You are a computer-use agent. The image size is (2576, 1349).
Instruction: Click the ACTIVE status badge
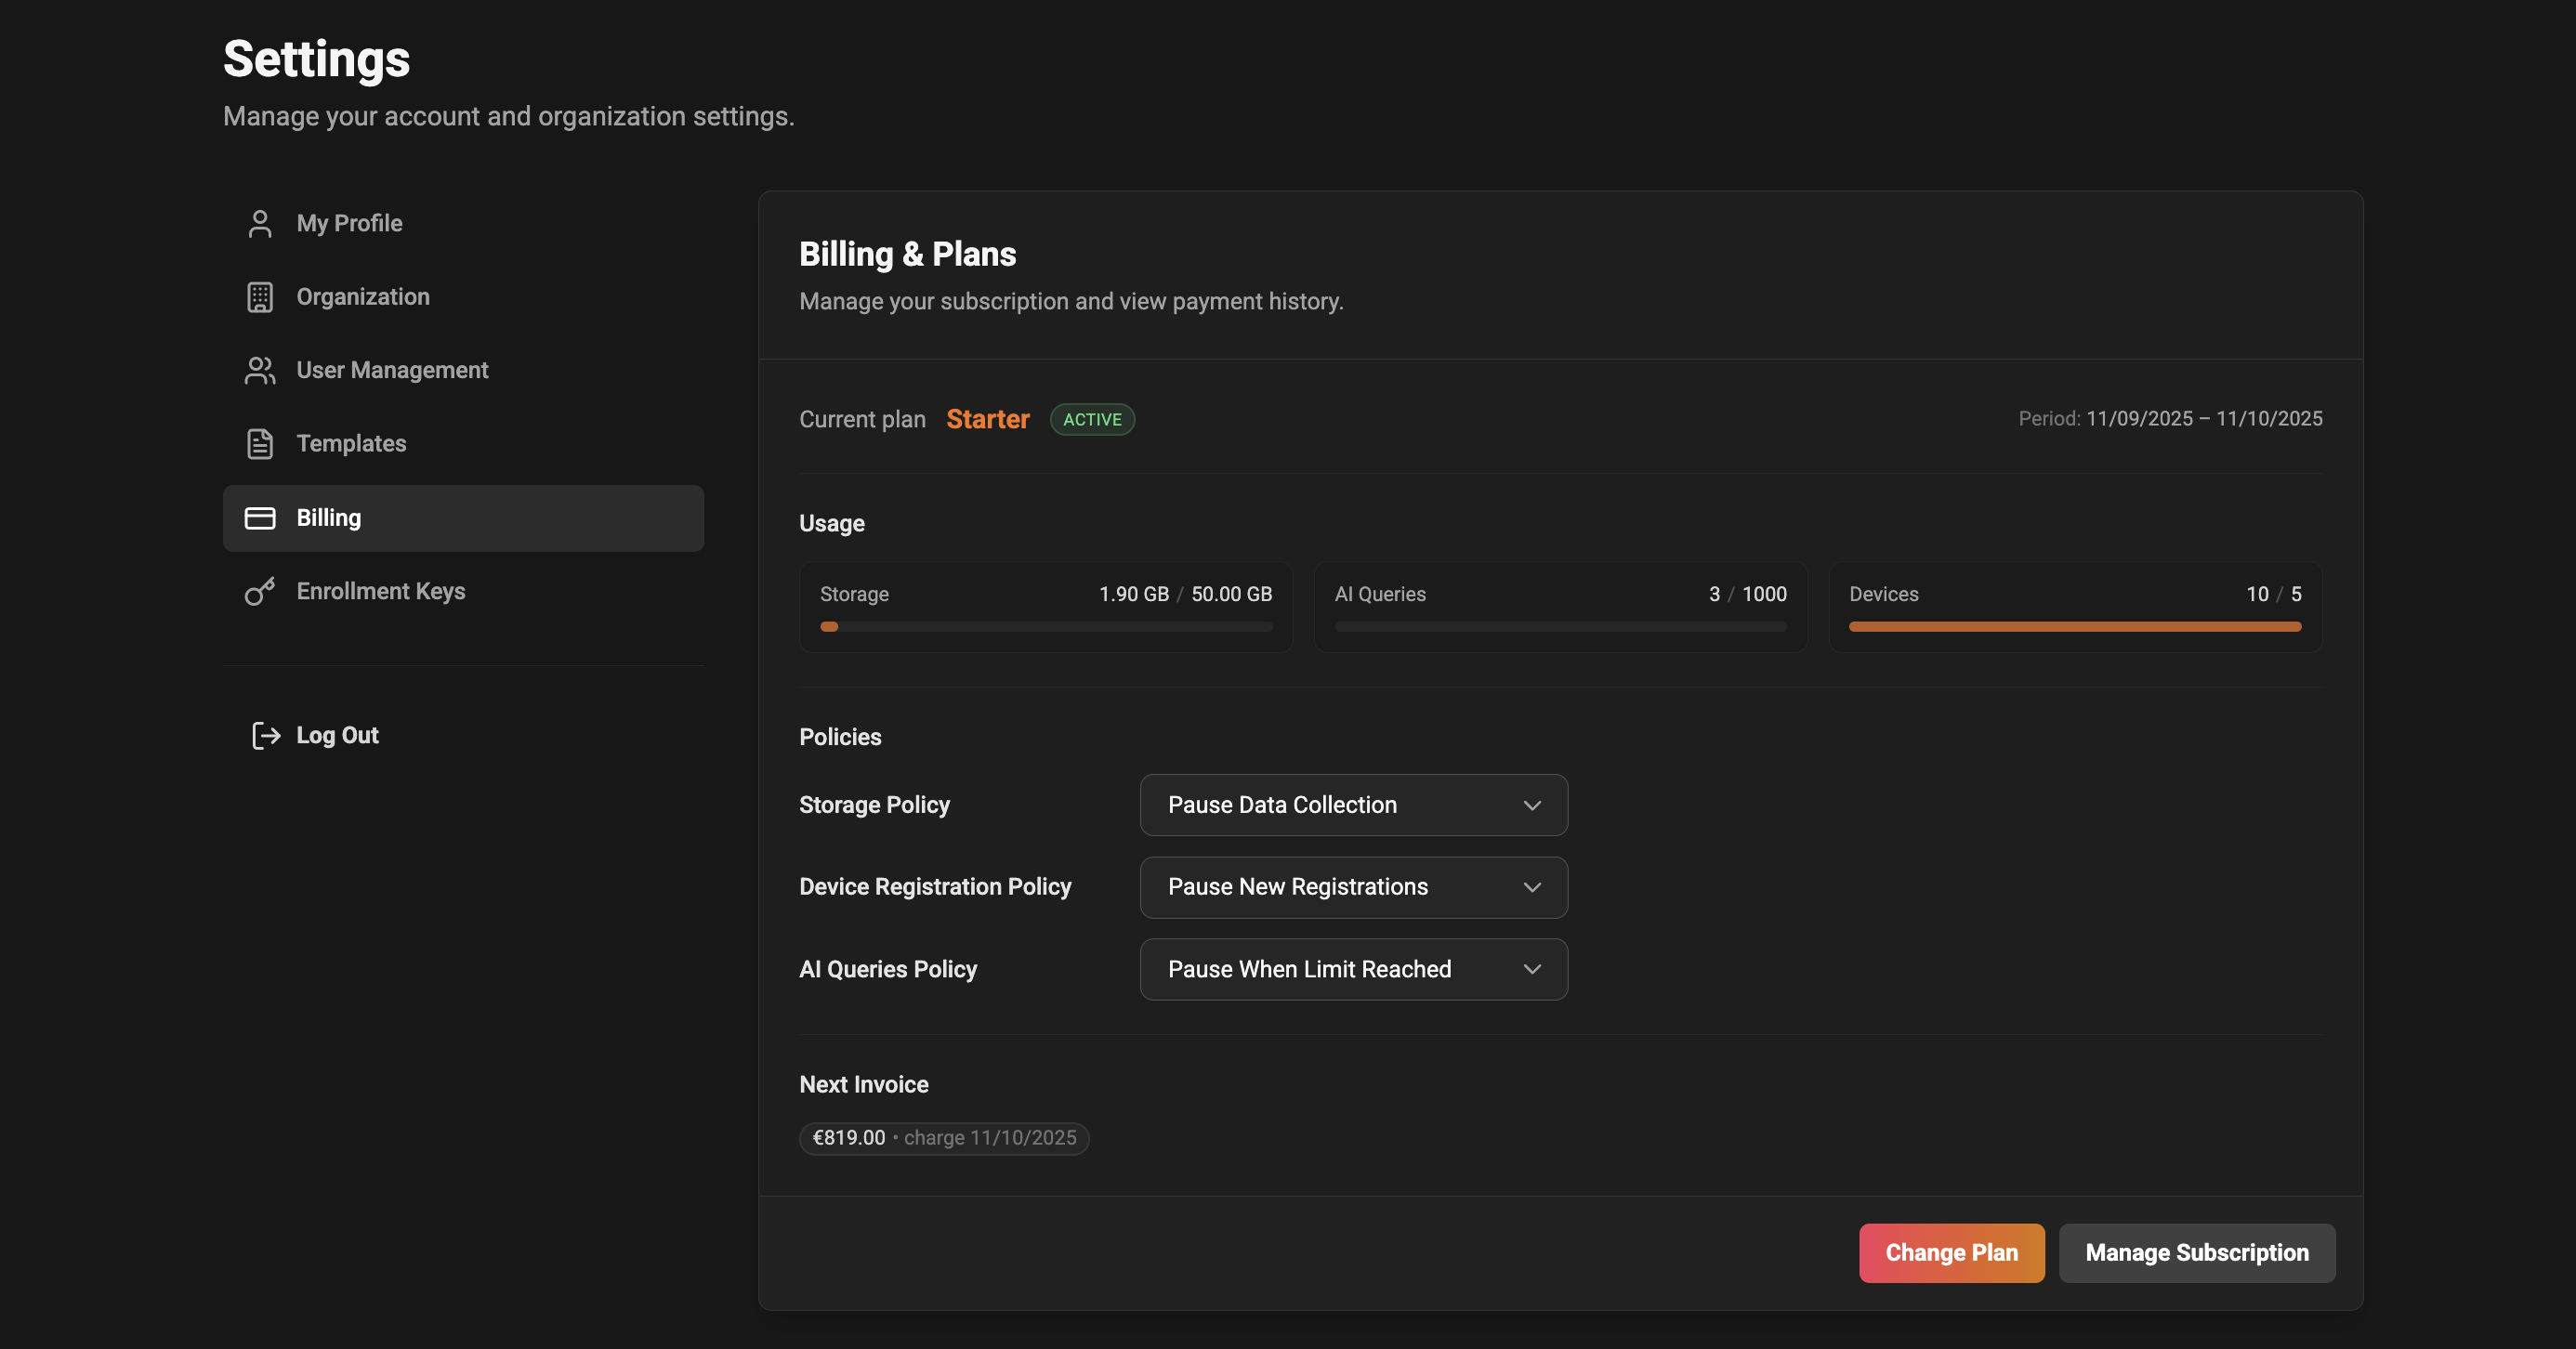click(x=1092, y=419)
